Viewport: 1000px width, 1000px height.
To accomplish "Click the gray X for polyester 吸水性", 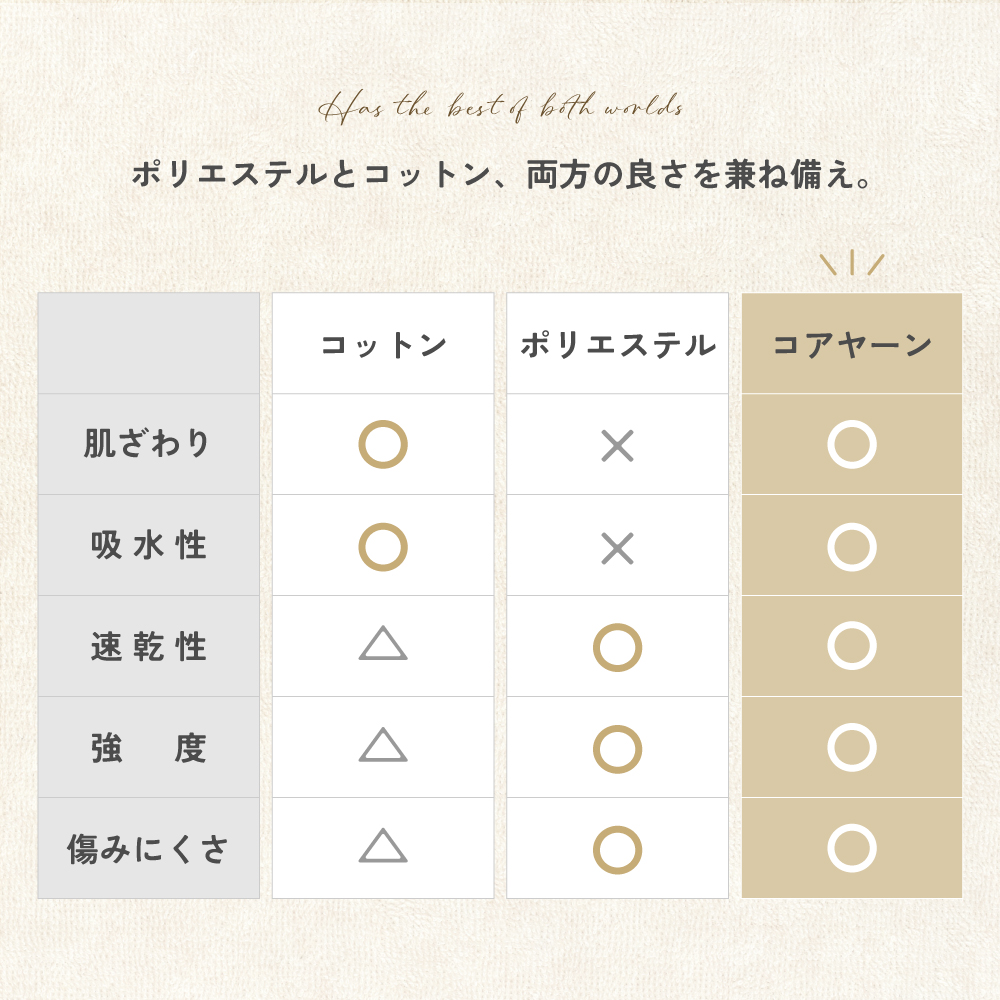I will point(617,548).
